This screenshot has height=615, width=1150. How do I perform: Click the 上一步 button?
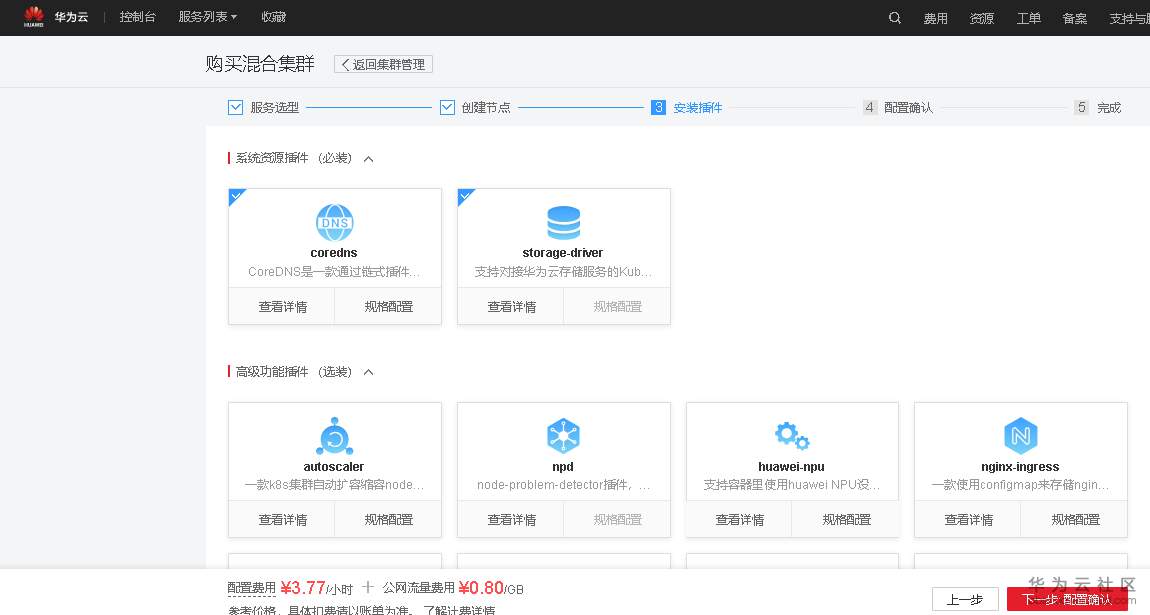965,600
